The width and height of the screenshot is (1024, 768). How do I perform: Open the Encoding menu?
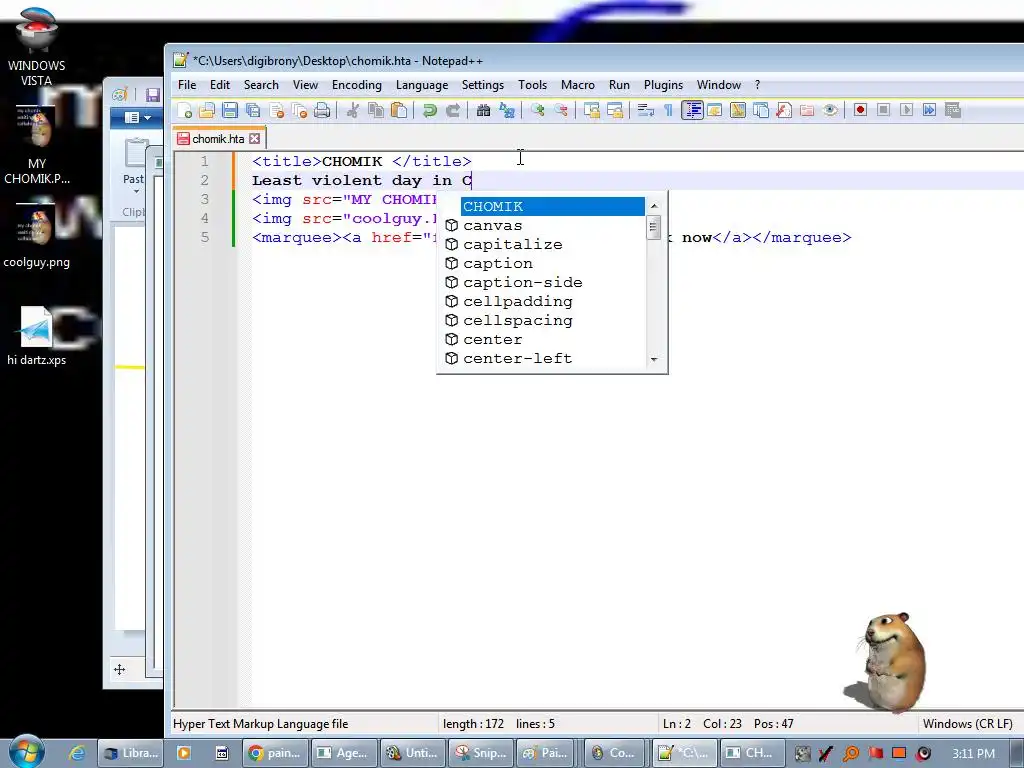click(x=357, y=85)
